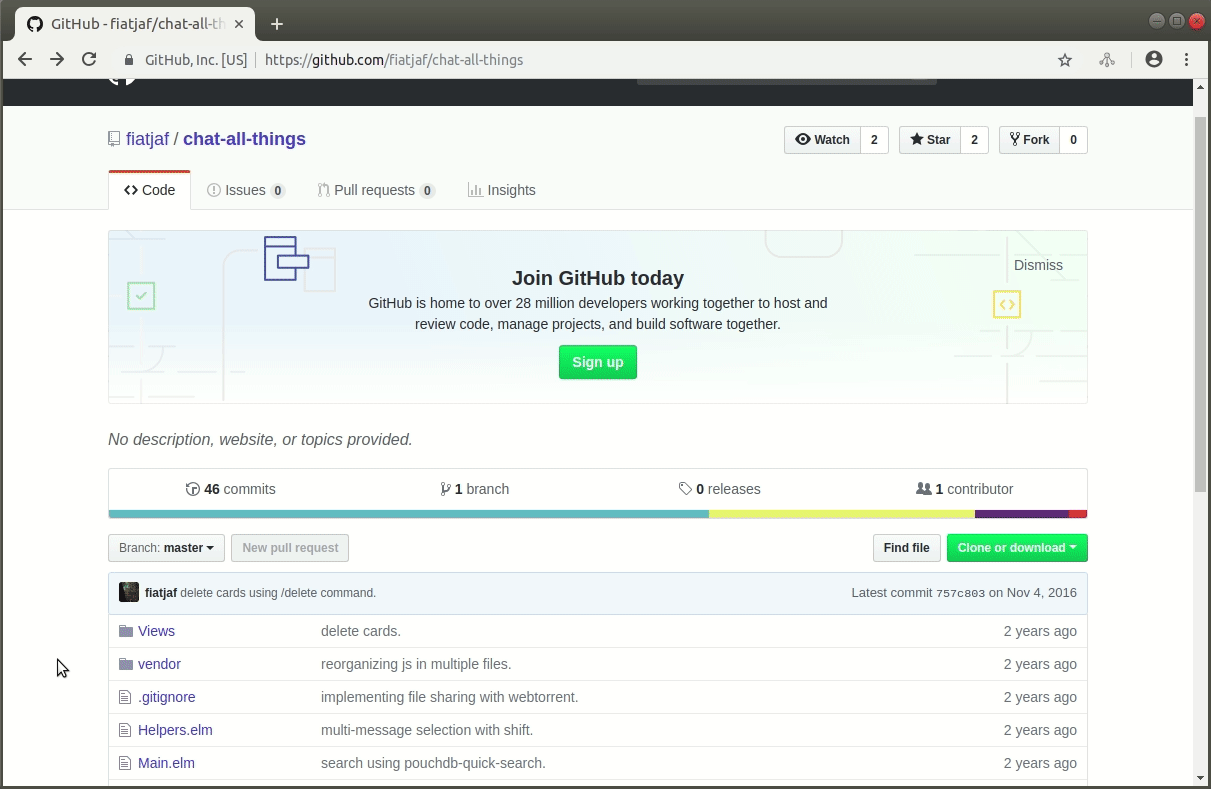Open the fiatjaf owner link in repository title
1211x789 pixels.
tap(147, 139)
